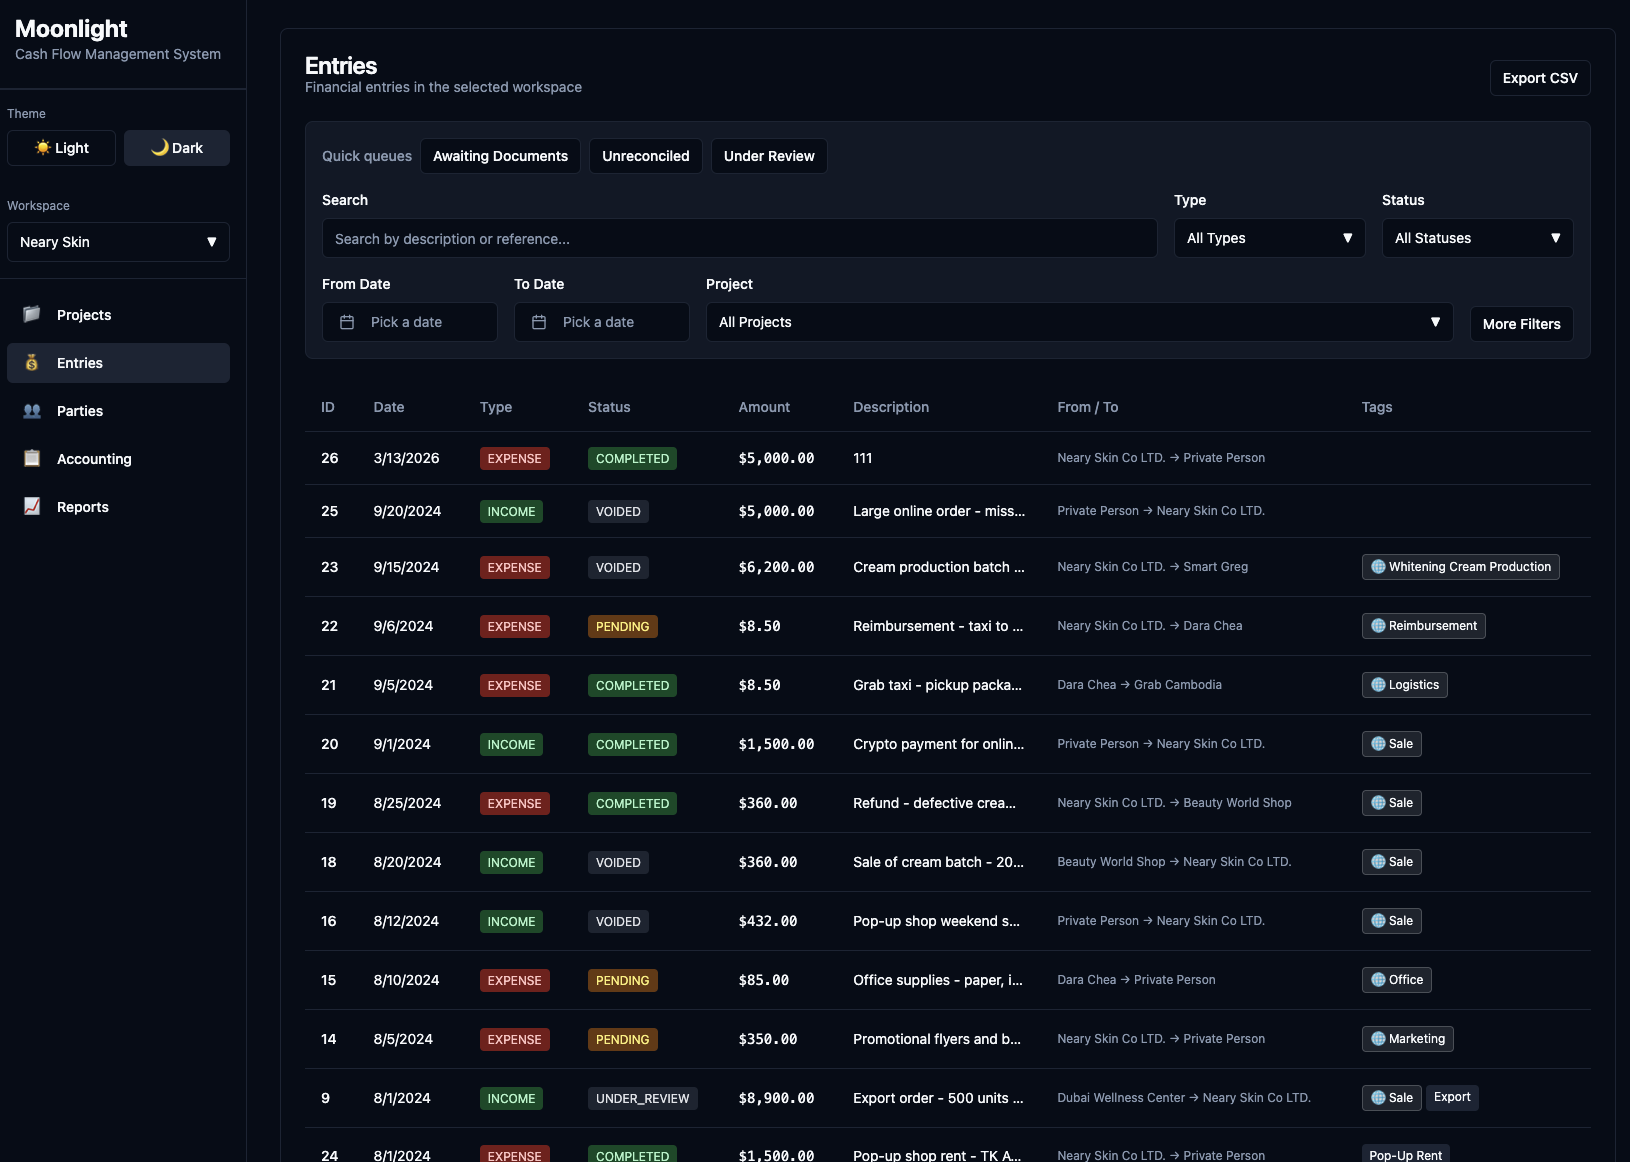Click date 8/25/2024 of entry 19
The image size is (1630, 1162).
407,803
